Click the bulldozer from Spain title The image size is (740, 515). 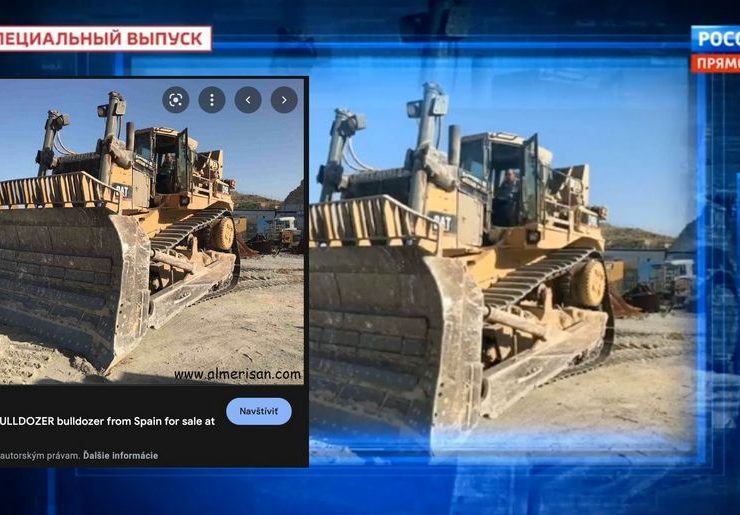pyautogui.click(x=107, y=421)
